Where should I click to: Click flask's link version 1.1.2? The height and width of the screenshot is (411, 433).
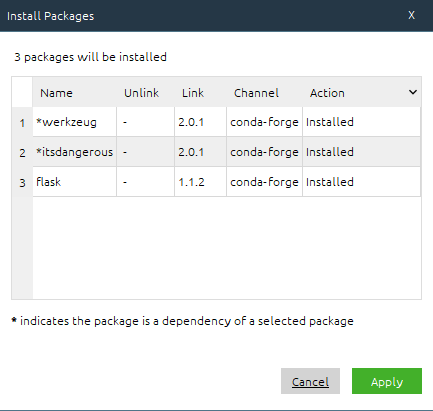tap(200, 182)
